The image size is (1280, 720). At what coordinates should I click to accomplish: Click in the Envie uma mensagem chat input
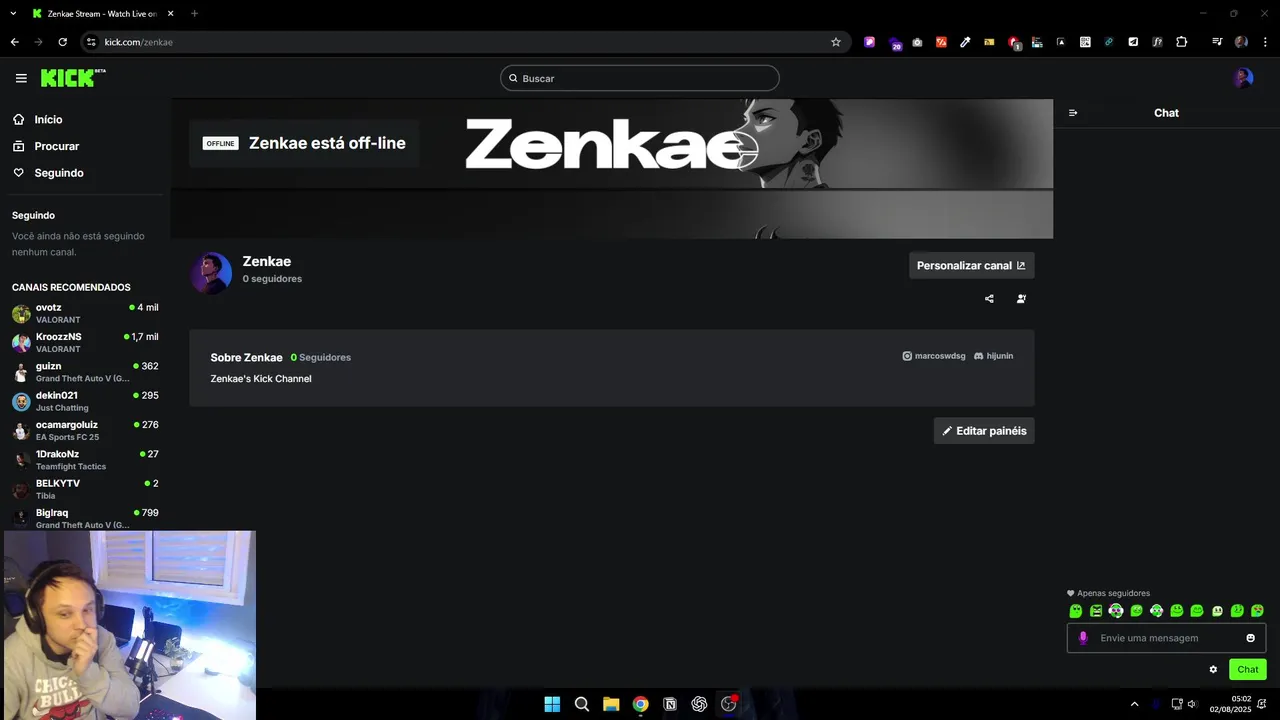[1166, 638]
